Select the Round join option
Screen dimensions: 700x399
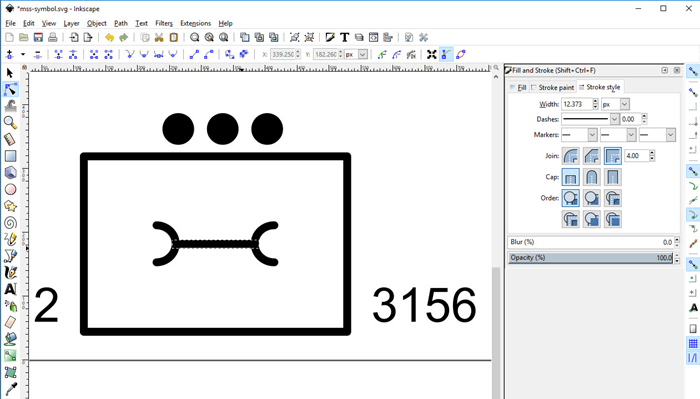point(571,156)
